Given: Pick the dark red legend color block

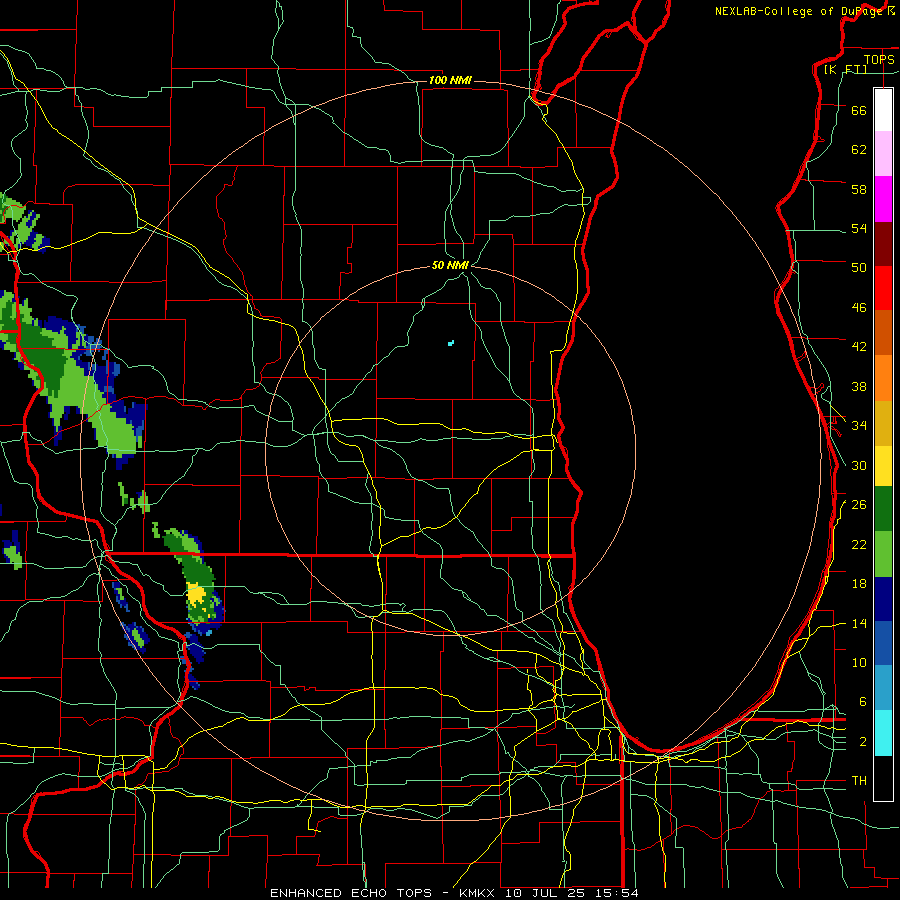Looking at the screenshot, I should point(883,244).
